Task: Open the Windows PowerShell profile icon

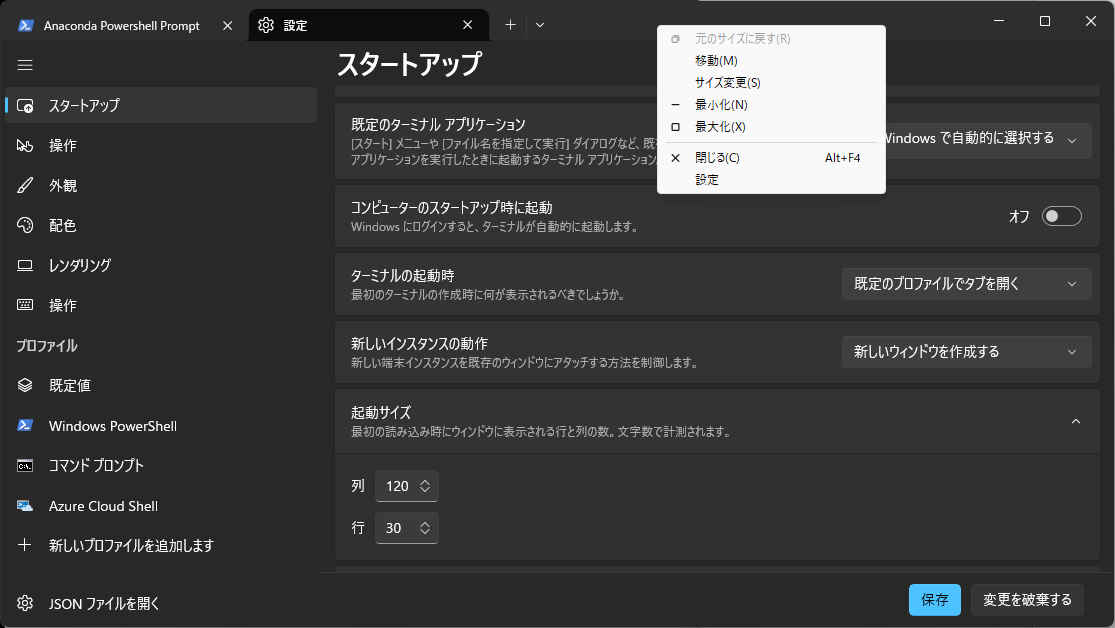Action: click(x=26, y=425)
